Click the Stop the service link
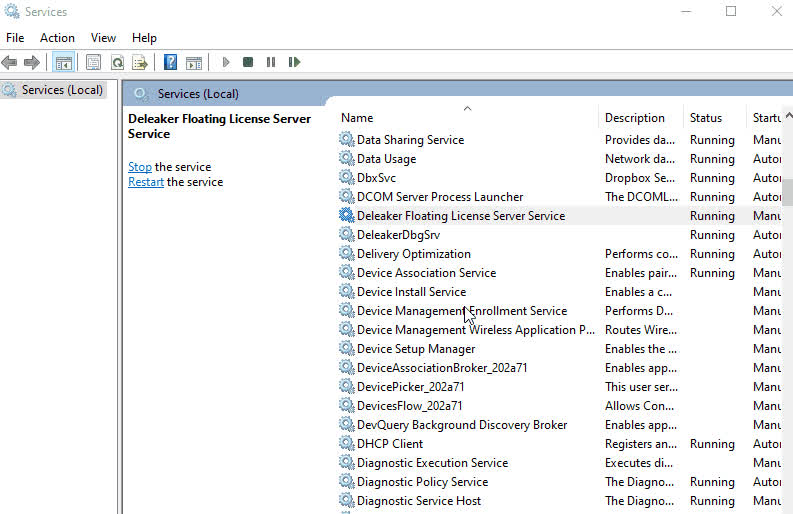 [x=140, y=167]
